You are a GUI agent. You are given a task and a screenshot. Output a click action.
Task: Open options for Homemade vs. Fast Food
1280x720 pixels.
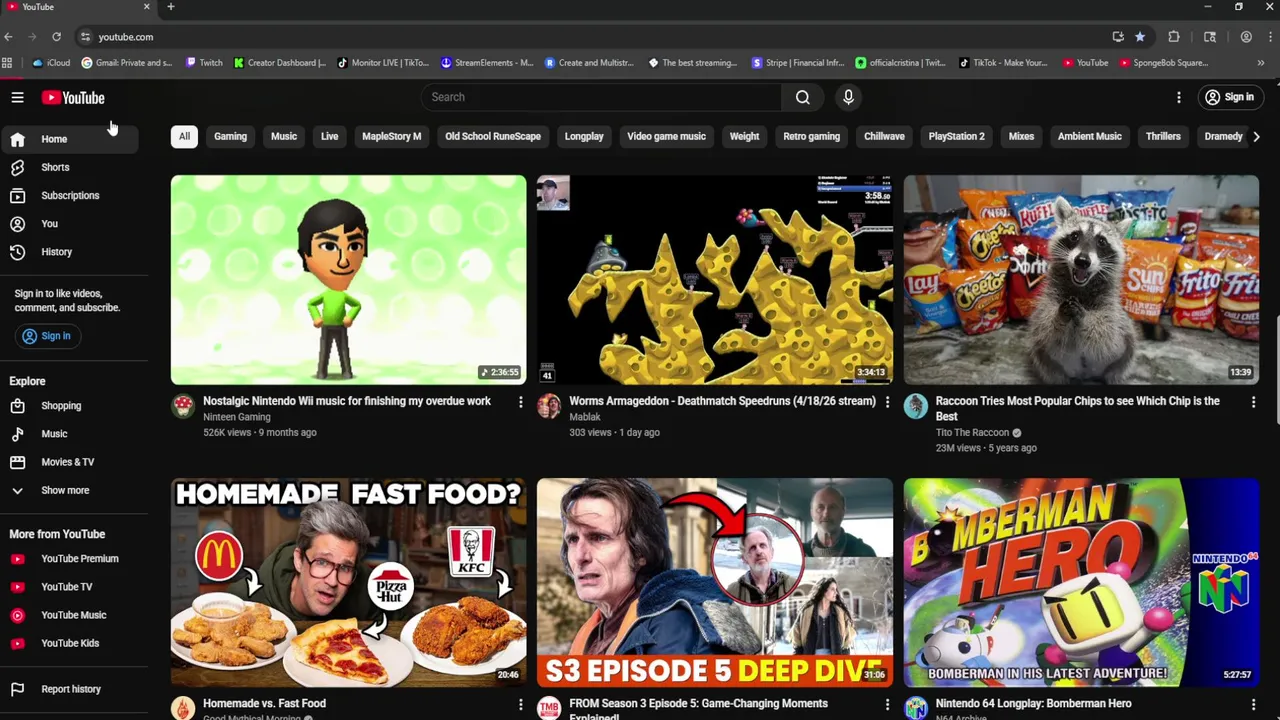(520, 705)
